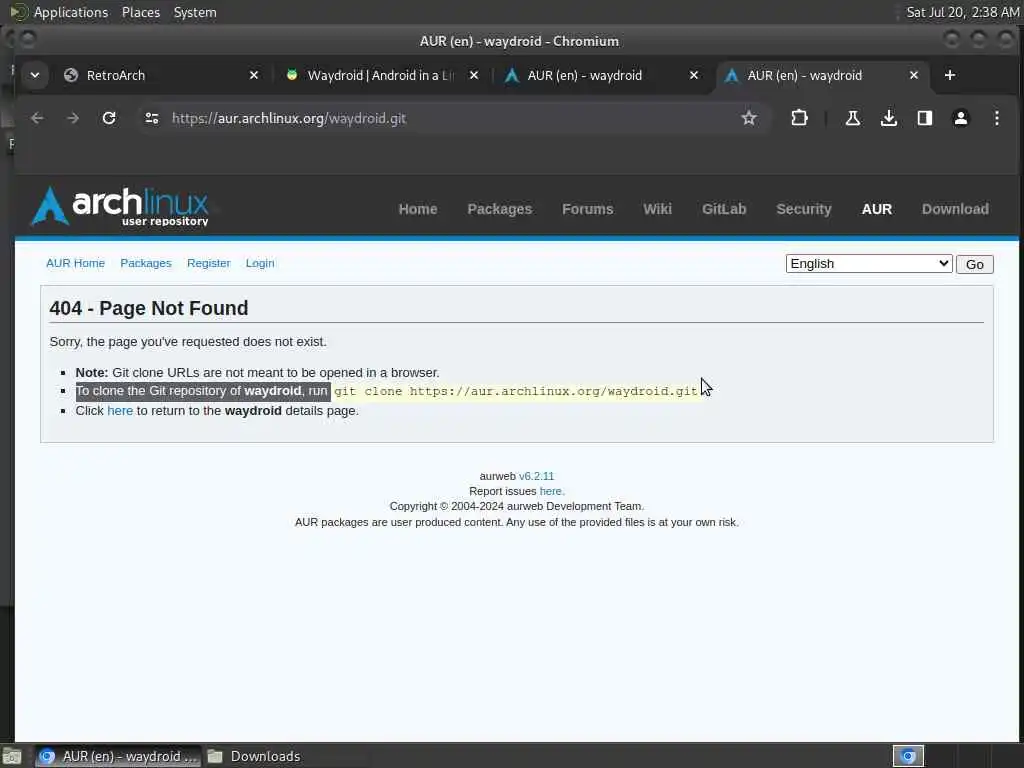Open the Extensions puzzle icon
The height and width of the screenshot is (768, 1024).
799,118
